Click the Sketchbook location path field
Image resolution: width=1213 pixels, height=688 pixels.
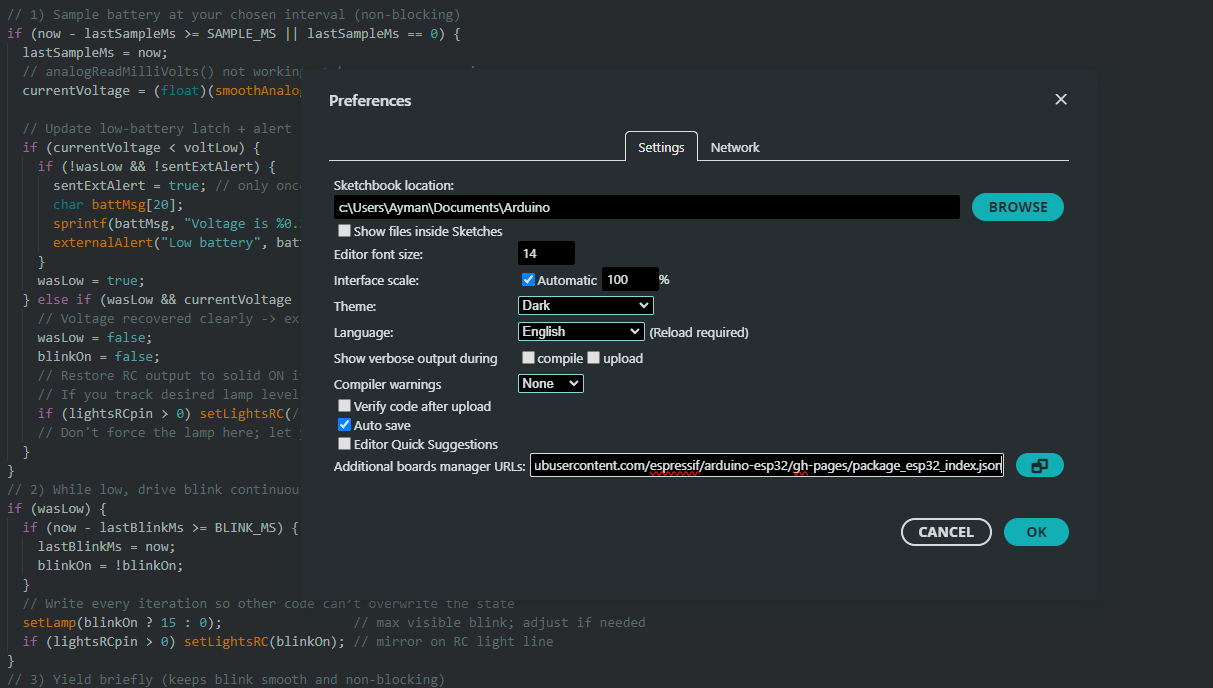(x=647, y=207)
